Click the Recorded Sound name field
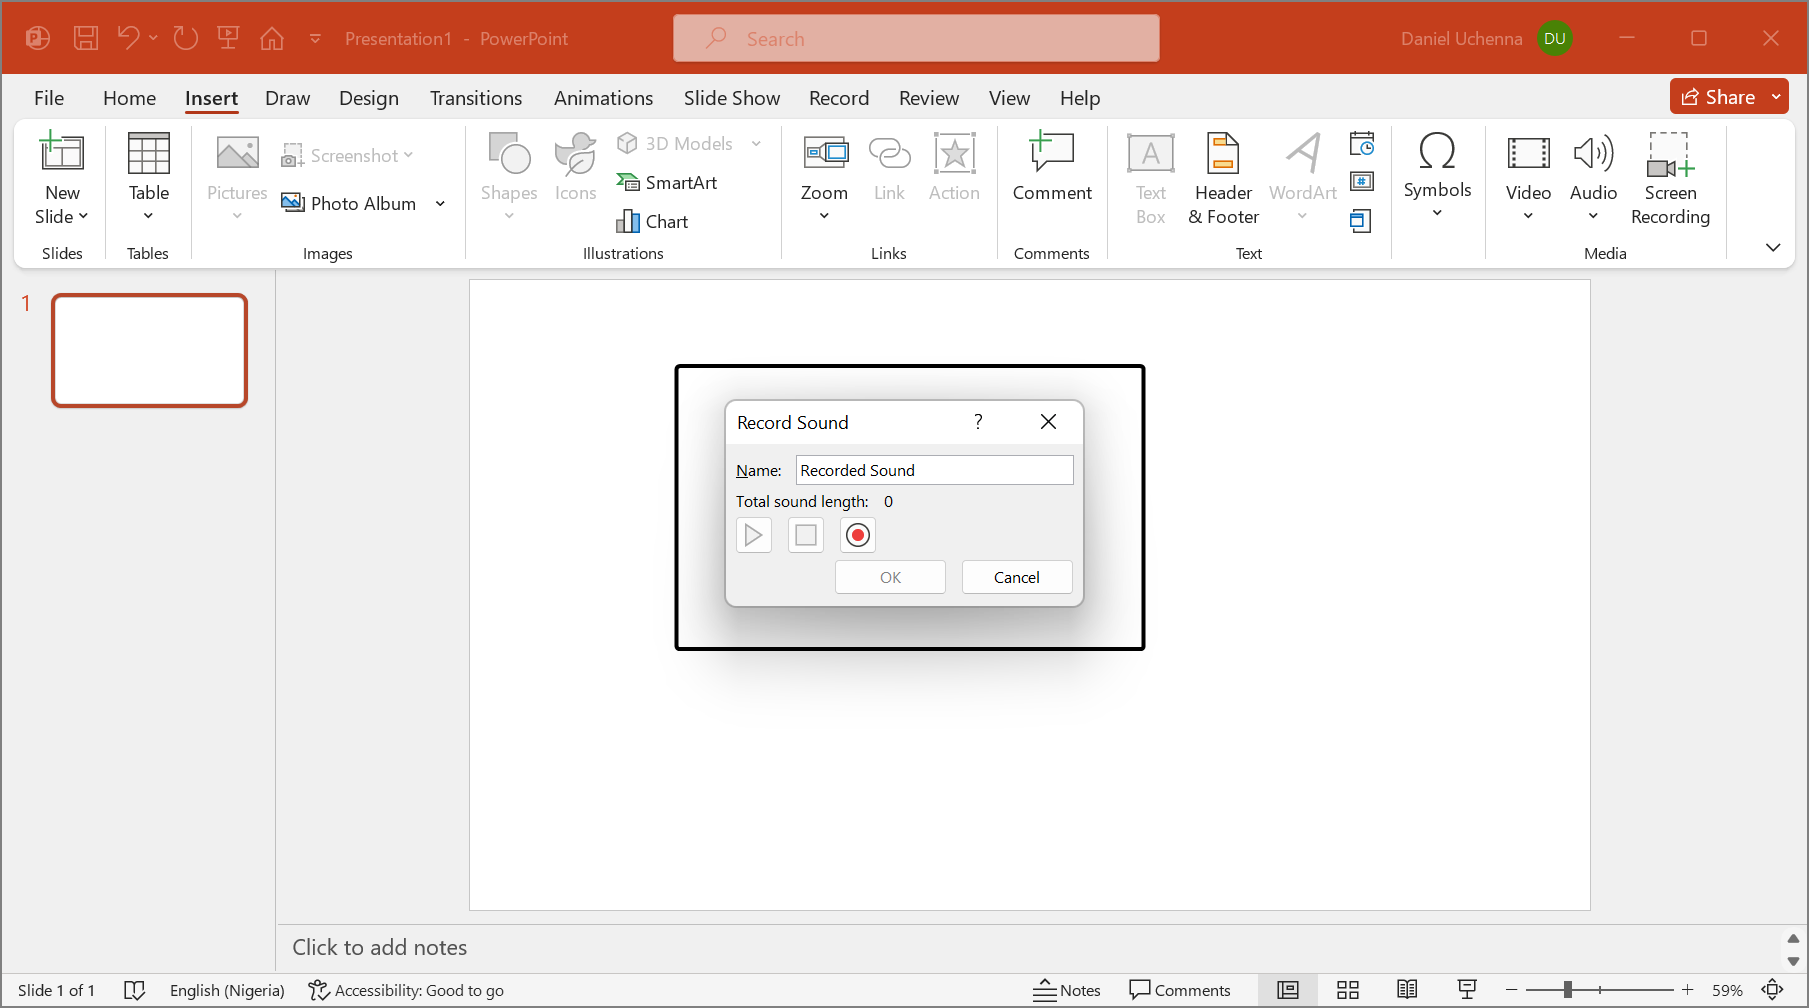The image size is (1809, 1008). 934,470
